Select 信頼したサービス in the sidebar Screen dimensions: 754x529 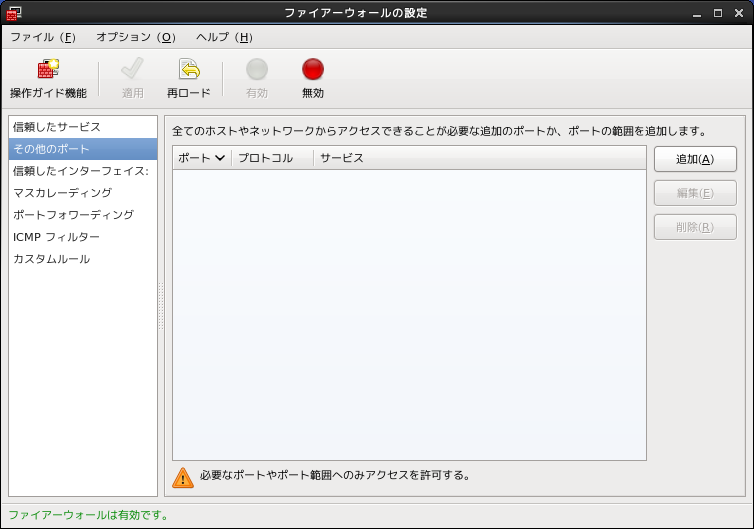tap(83, 127)
